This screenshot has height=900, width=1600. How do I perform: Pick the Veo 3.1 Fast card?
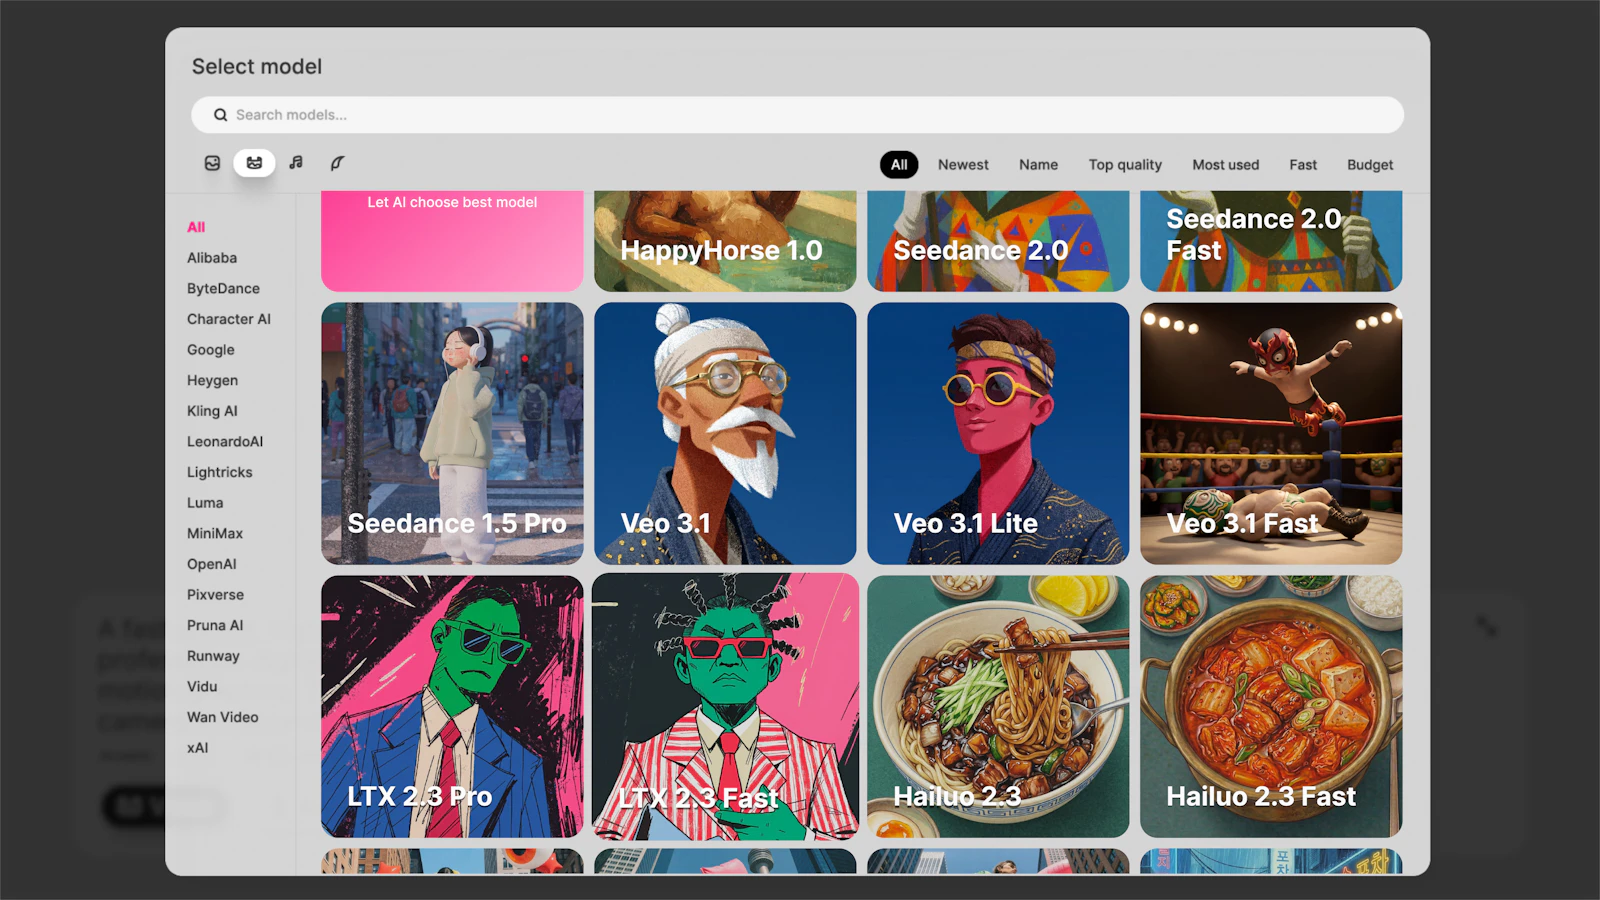[1271, 434]
